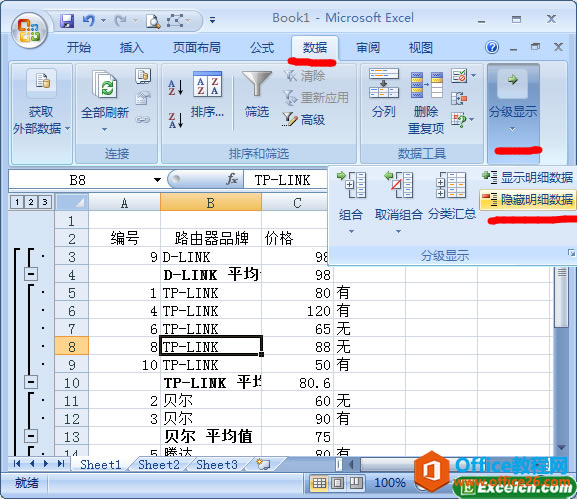Click the Sort A to Z ascending icon
577x499 pixels.
176,88
